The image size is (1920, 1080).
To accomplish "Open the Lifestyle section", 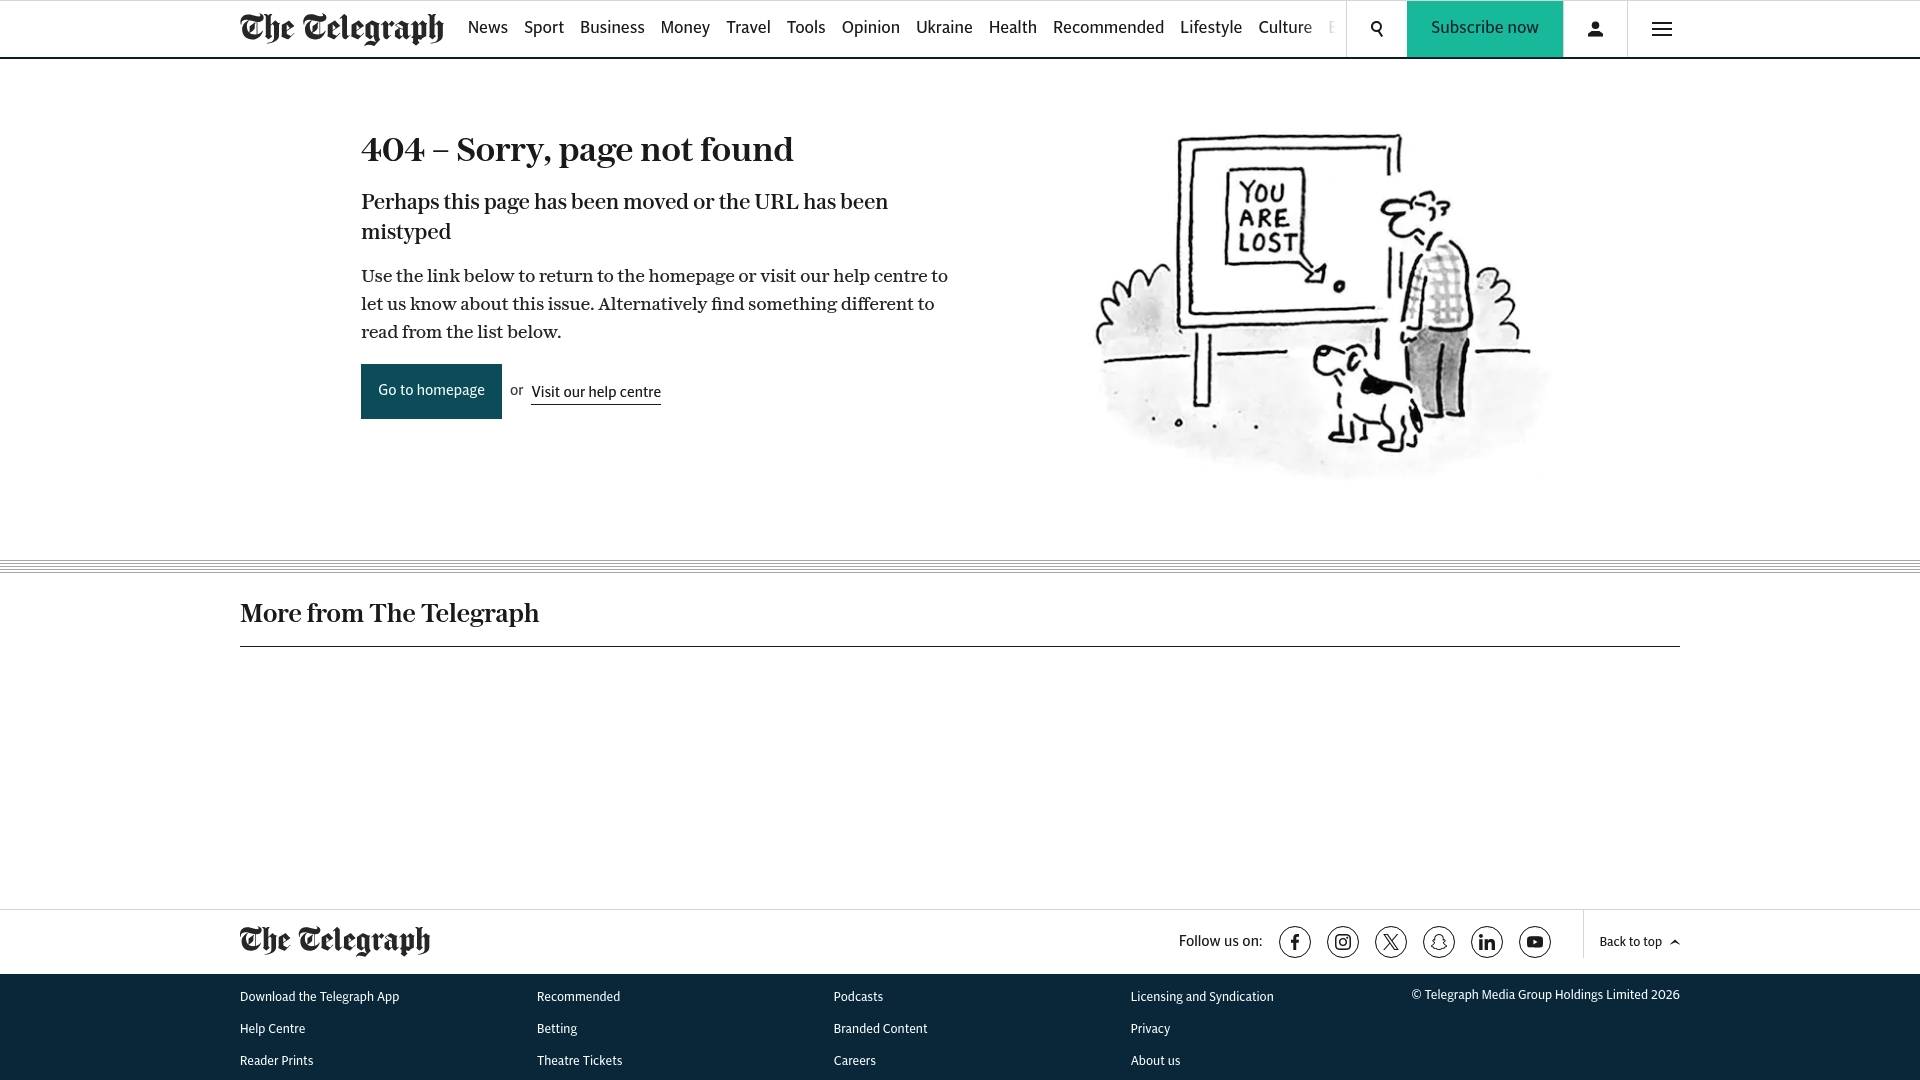I will point(1211,28).
